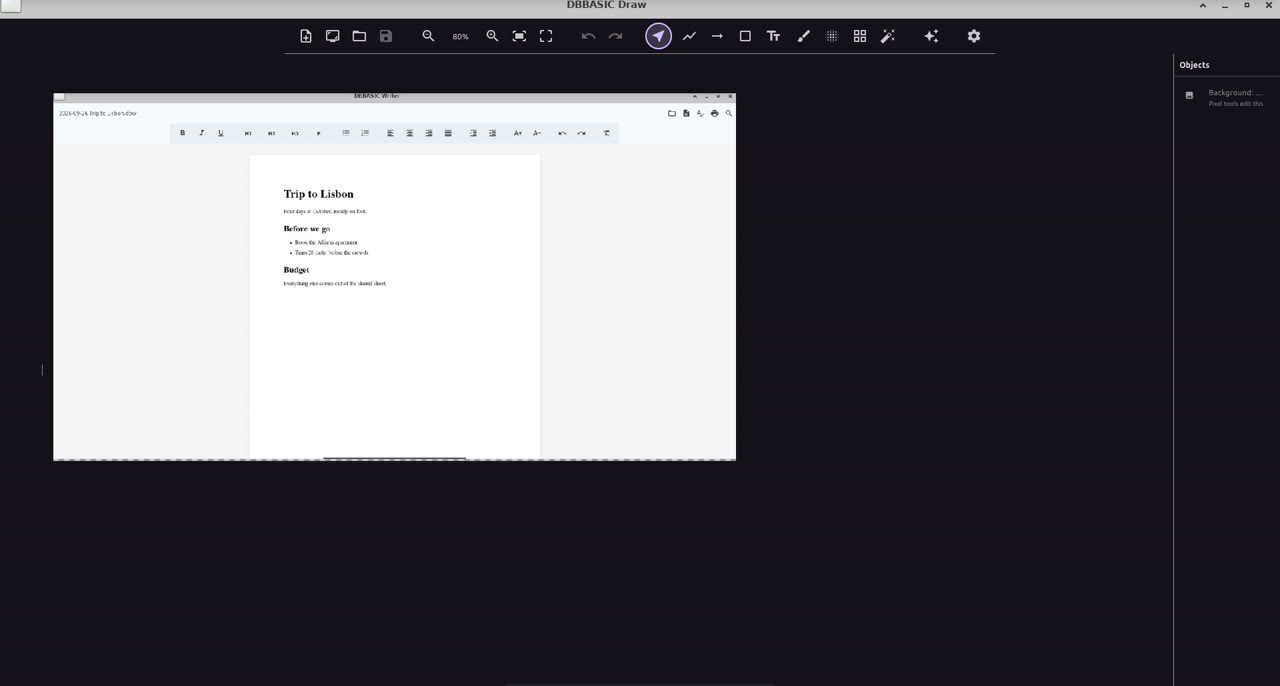
Task: Open settings gear menu
Action: point(974,36)
